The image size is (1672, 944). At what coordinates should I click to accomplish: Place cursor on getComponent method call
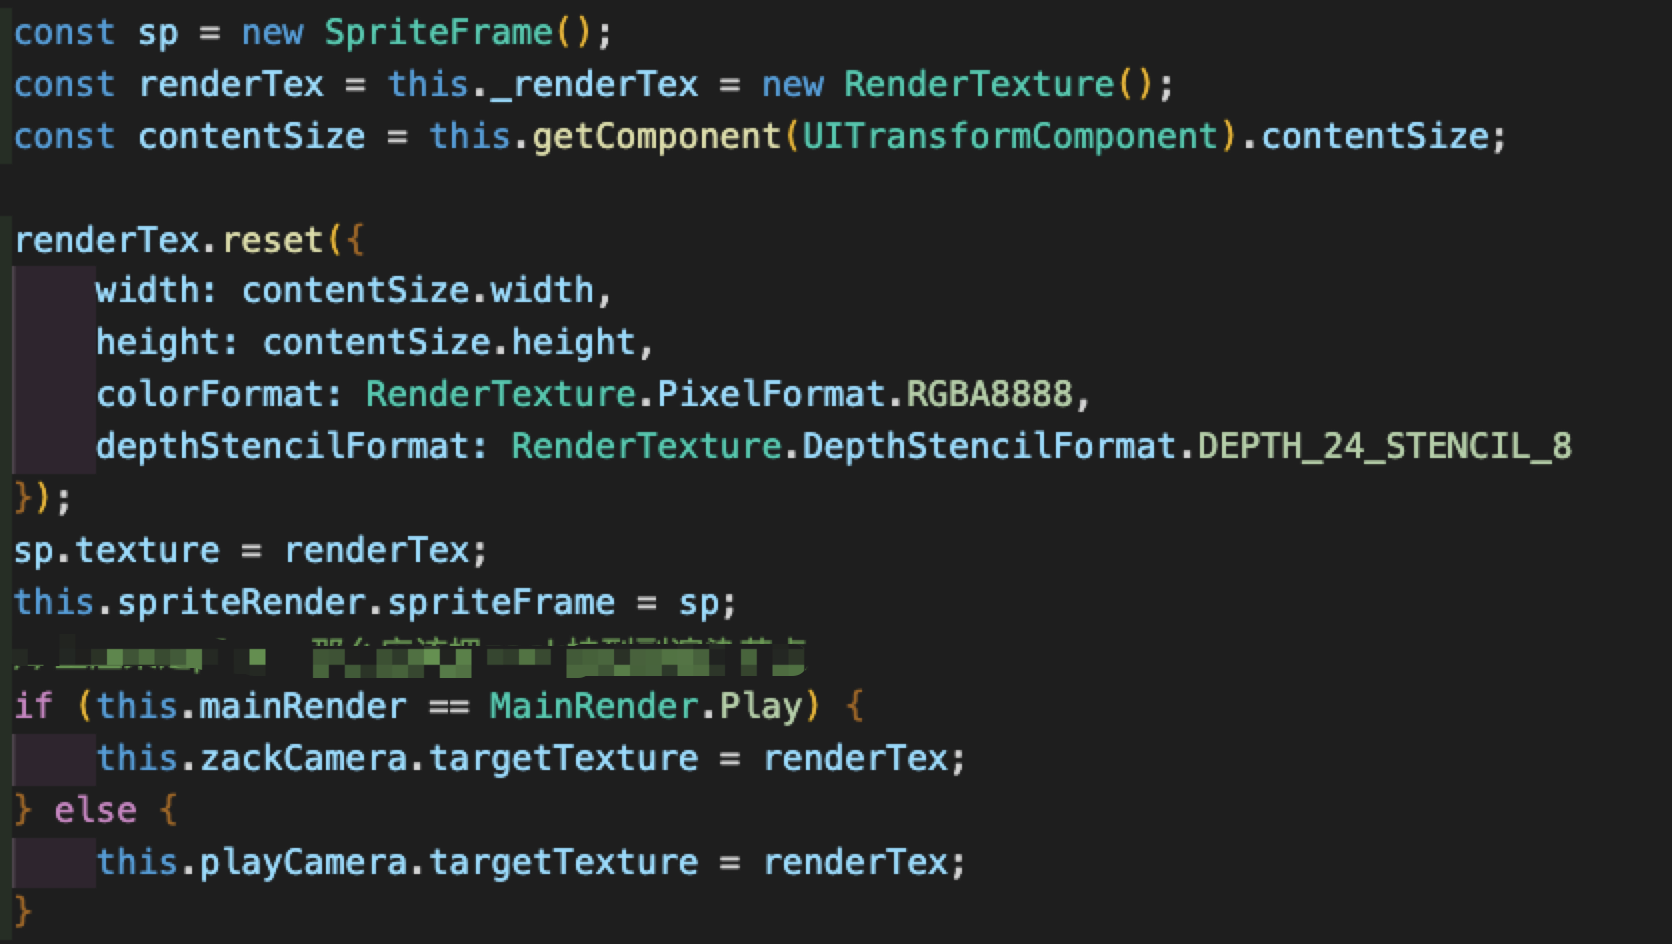656,137
